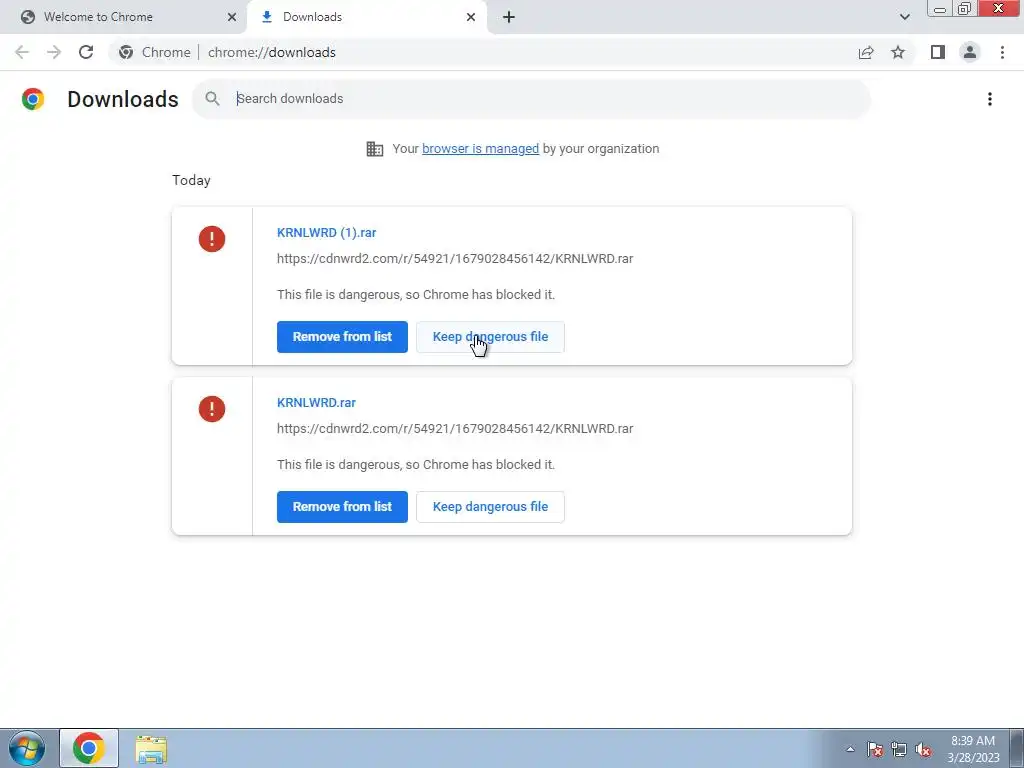
Task: Open the profile avatar menu
Action: pos(970,52)
